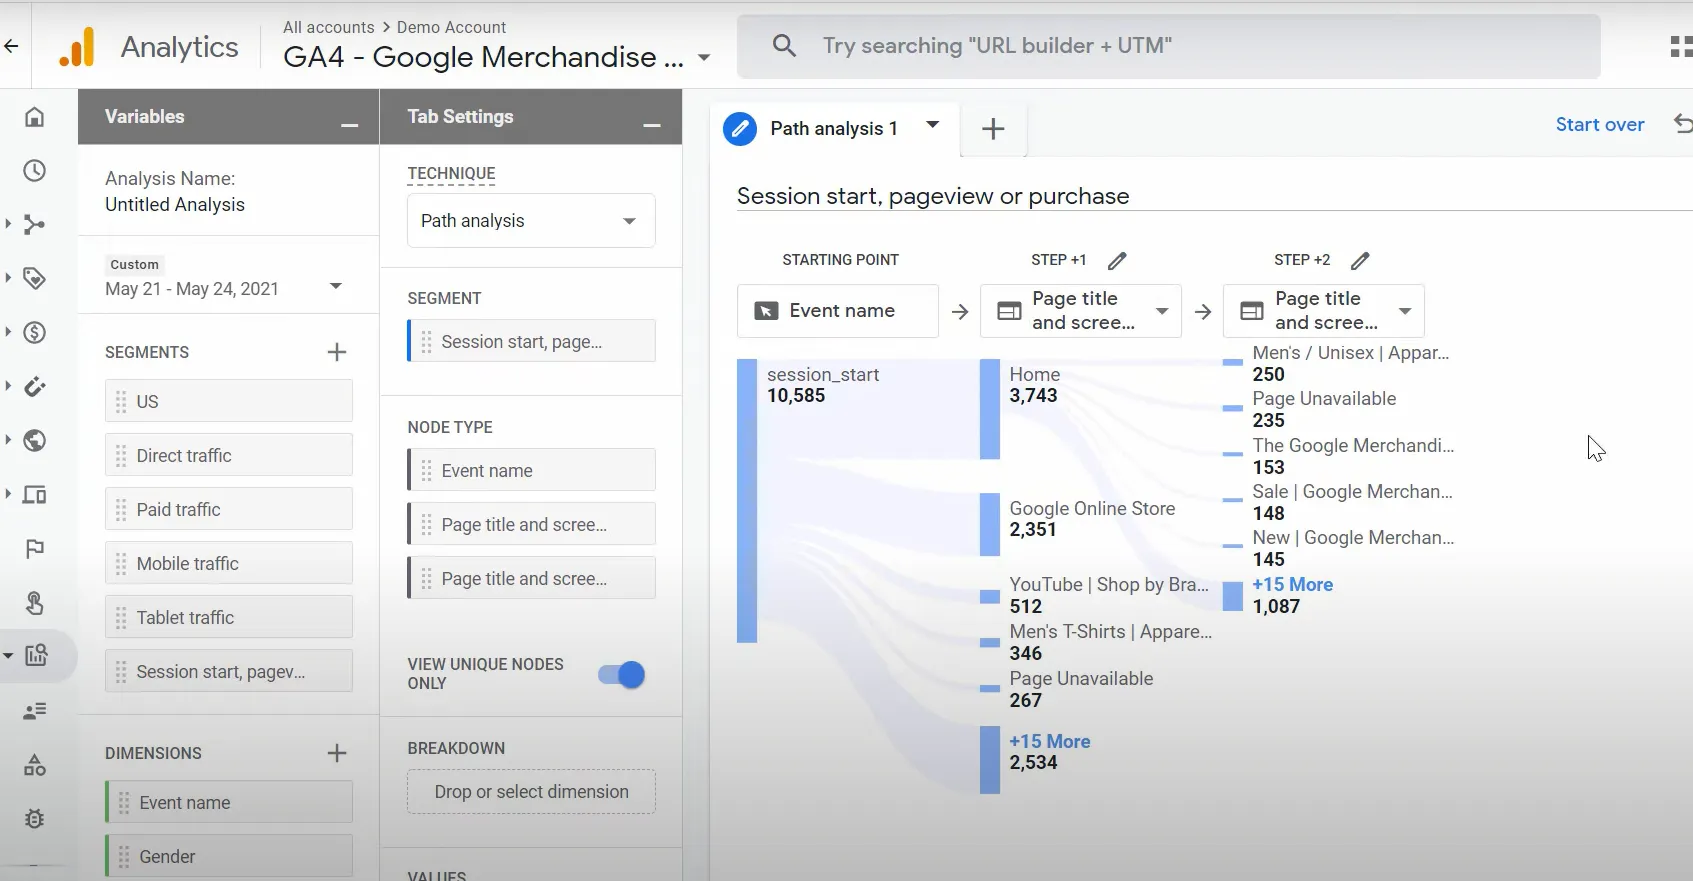
Task: Click the Analytics logo icon
Action: [77, 47]
